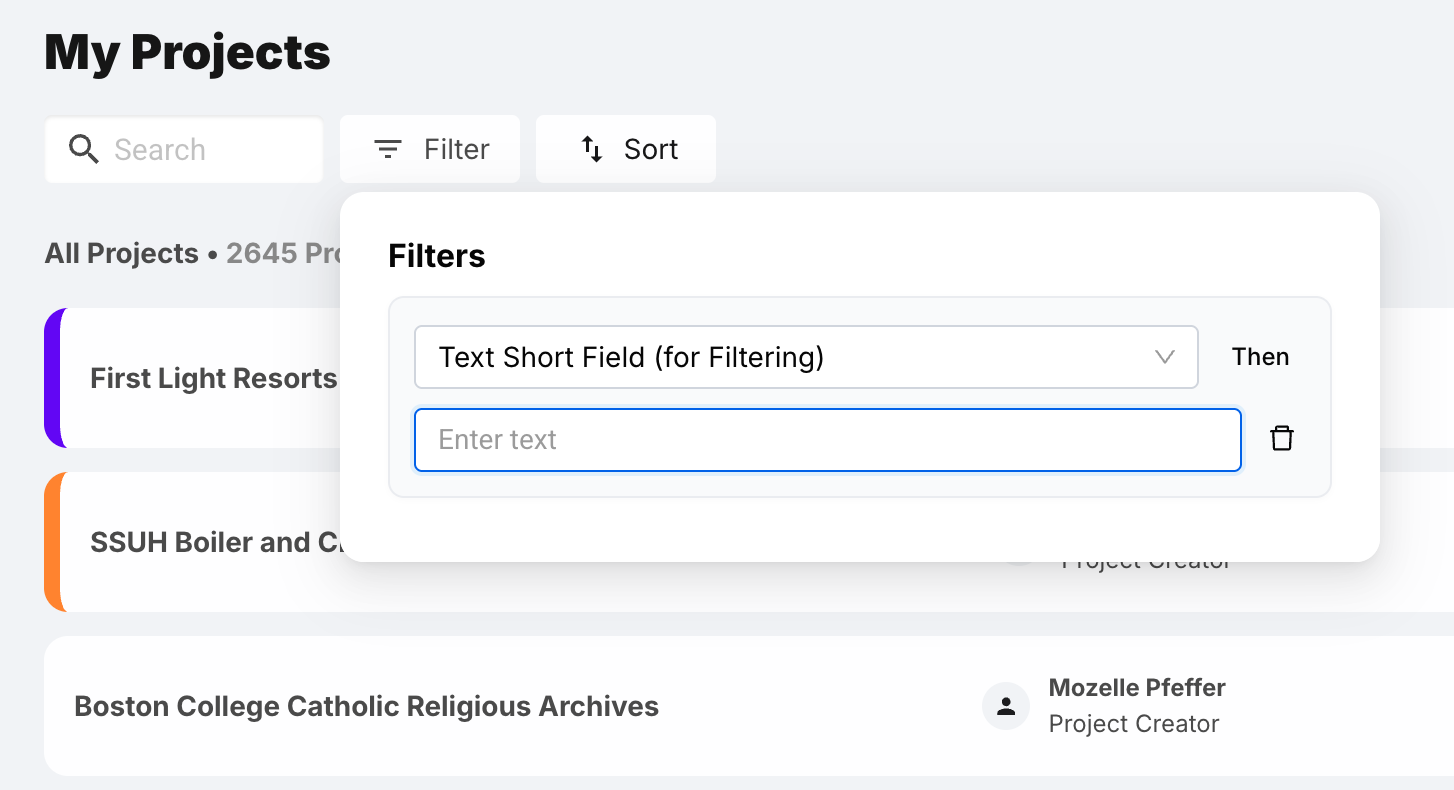The height and width of the screenshot is (790, 1454).
Task: Open Boston College Catholic Religious Archives project
Action: [366, 707]
